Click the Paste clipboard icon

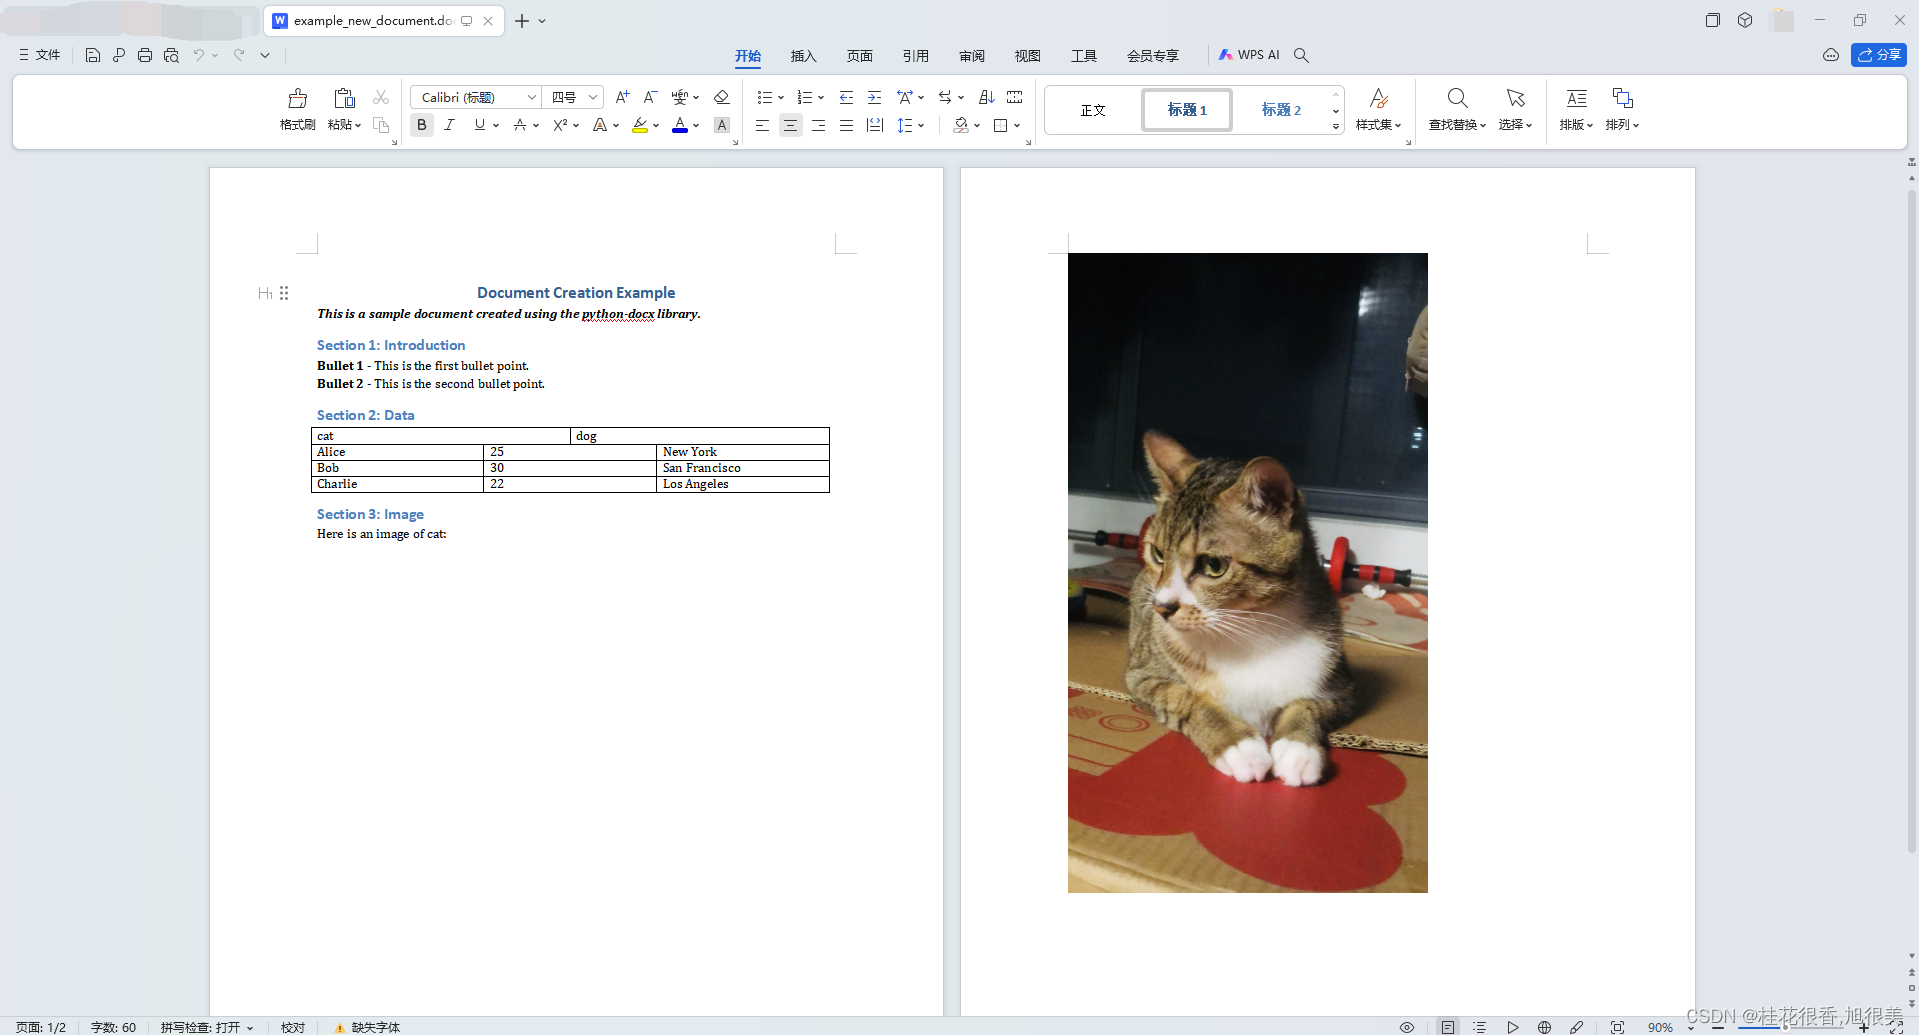click(x=344, y=98)
